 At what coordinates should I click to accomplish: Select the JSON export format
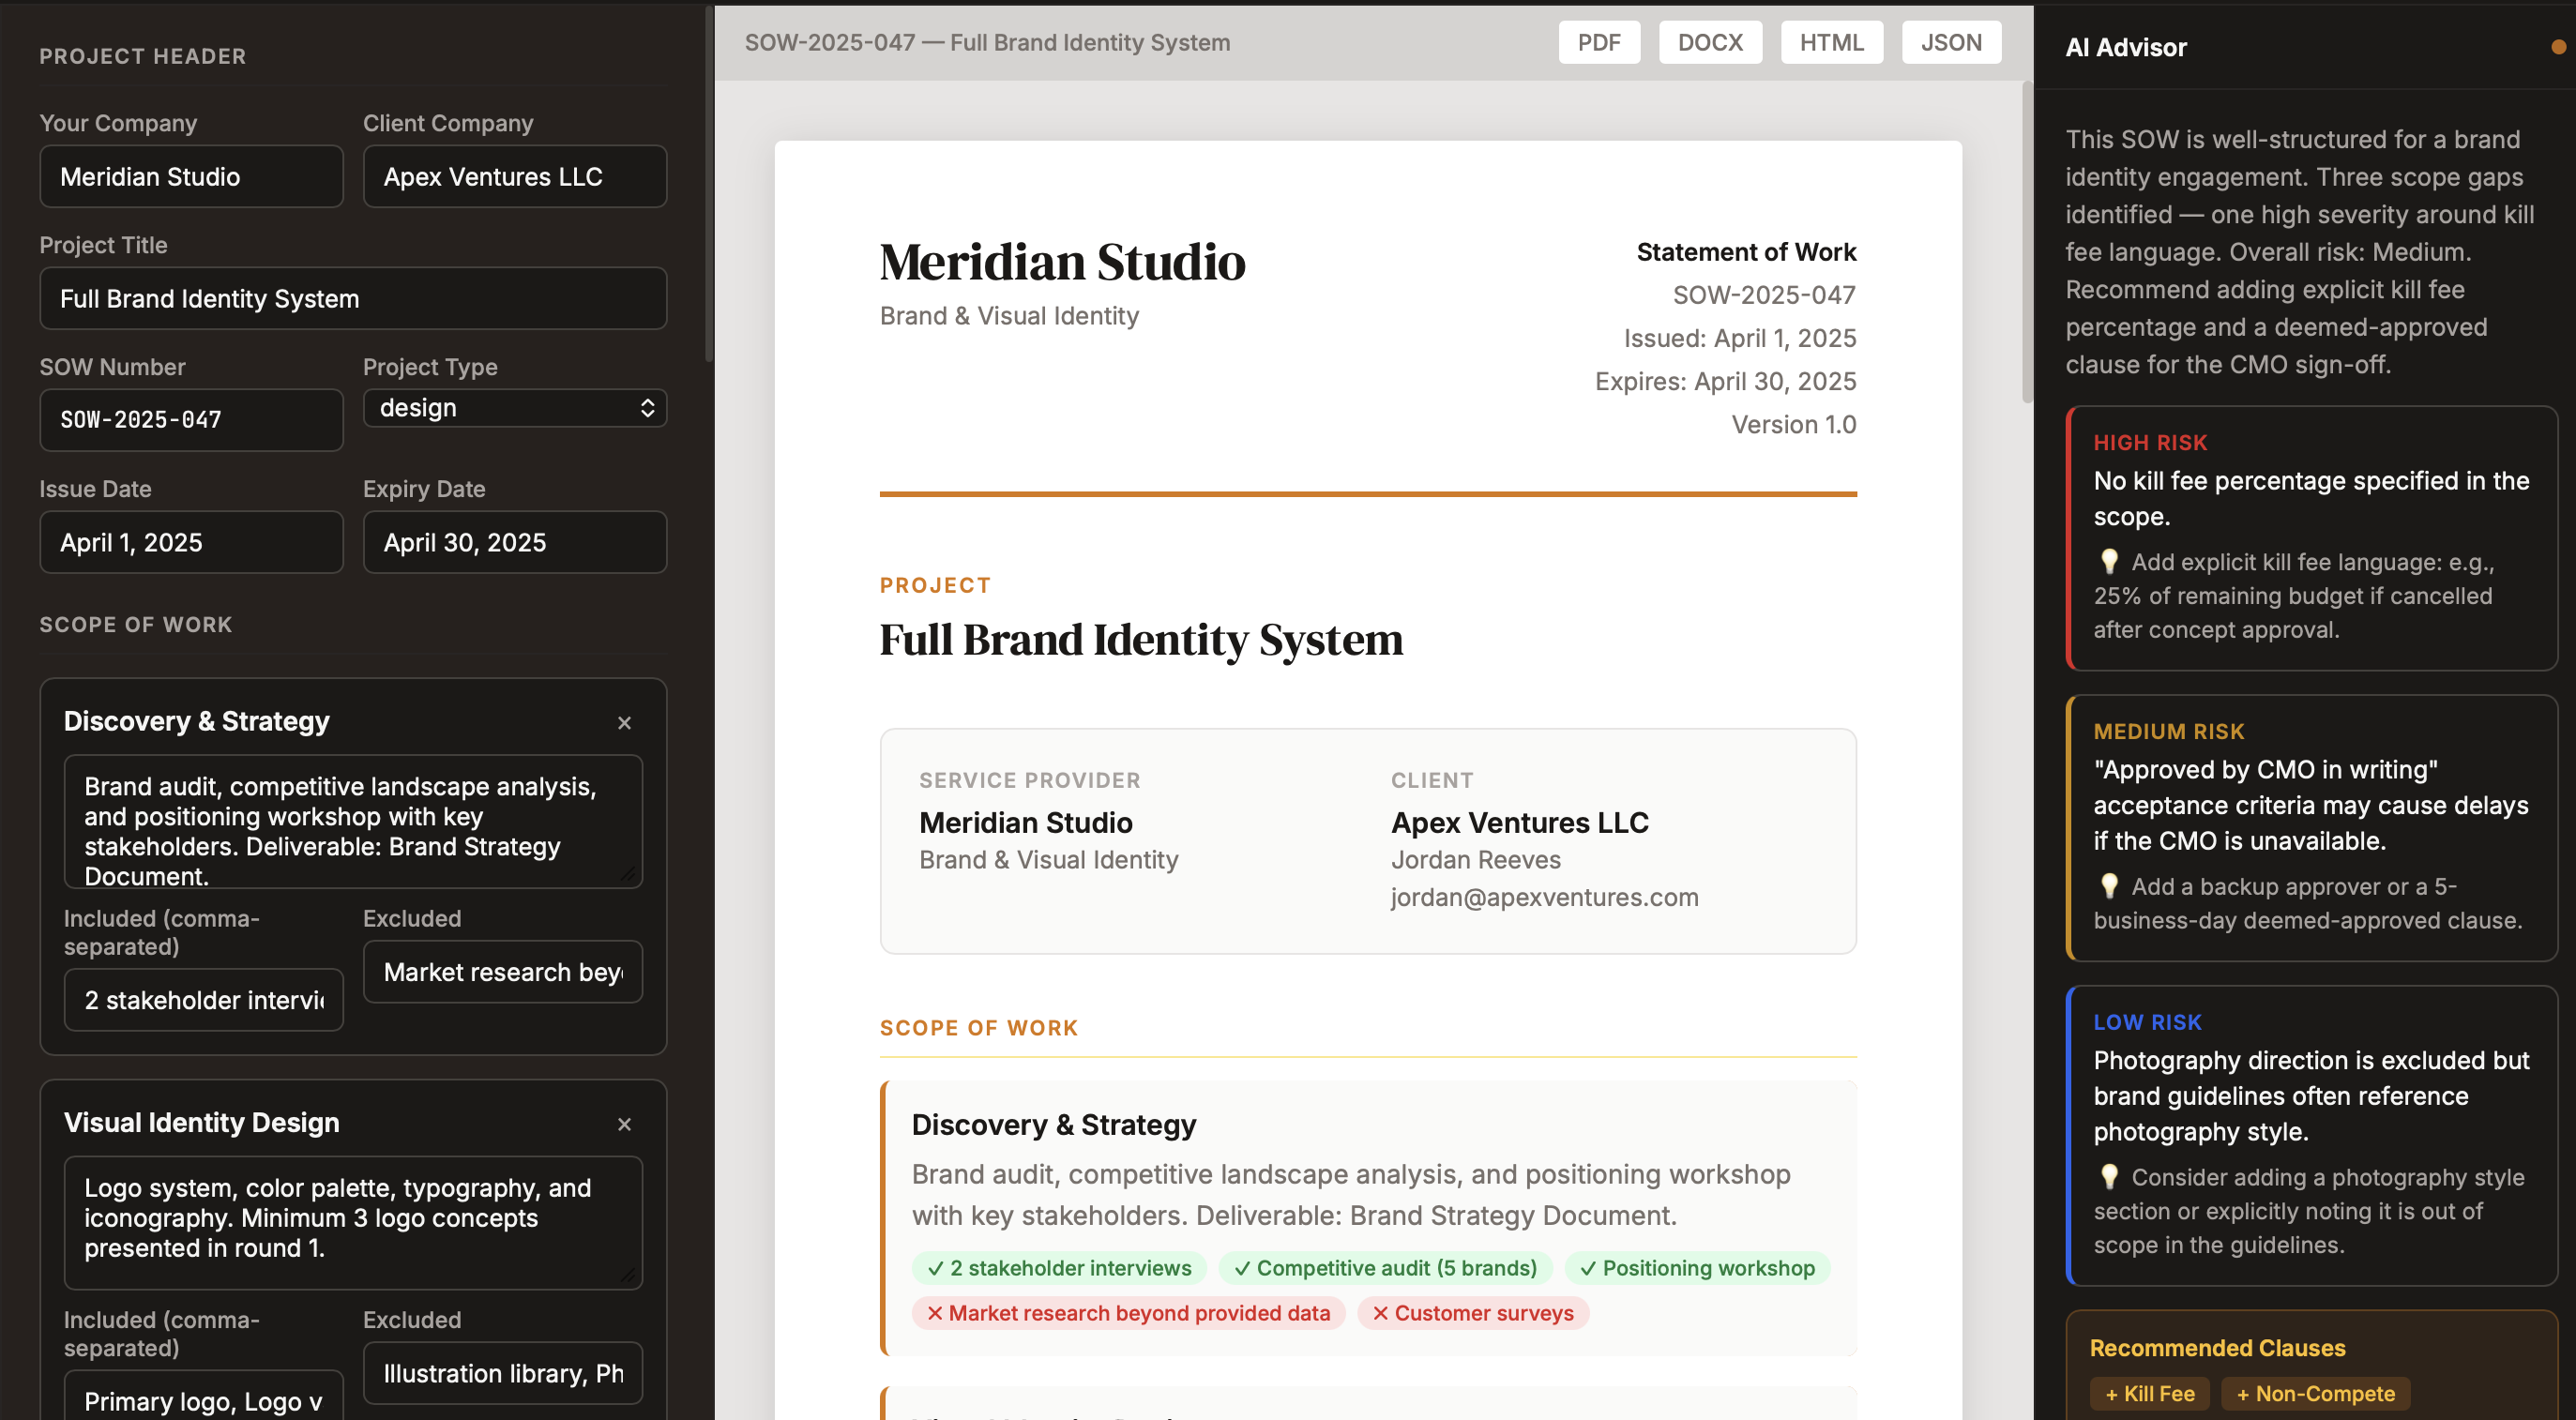[1950, 43]
